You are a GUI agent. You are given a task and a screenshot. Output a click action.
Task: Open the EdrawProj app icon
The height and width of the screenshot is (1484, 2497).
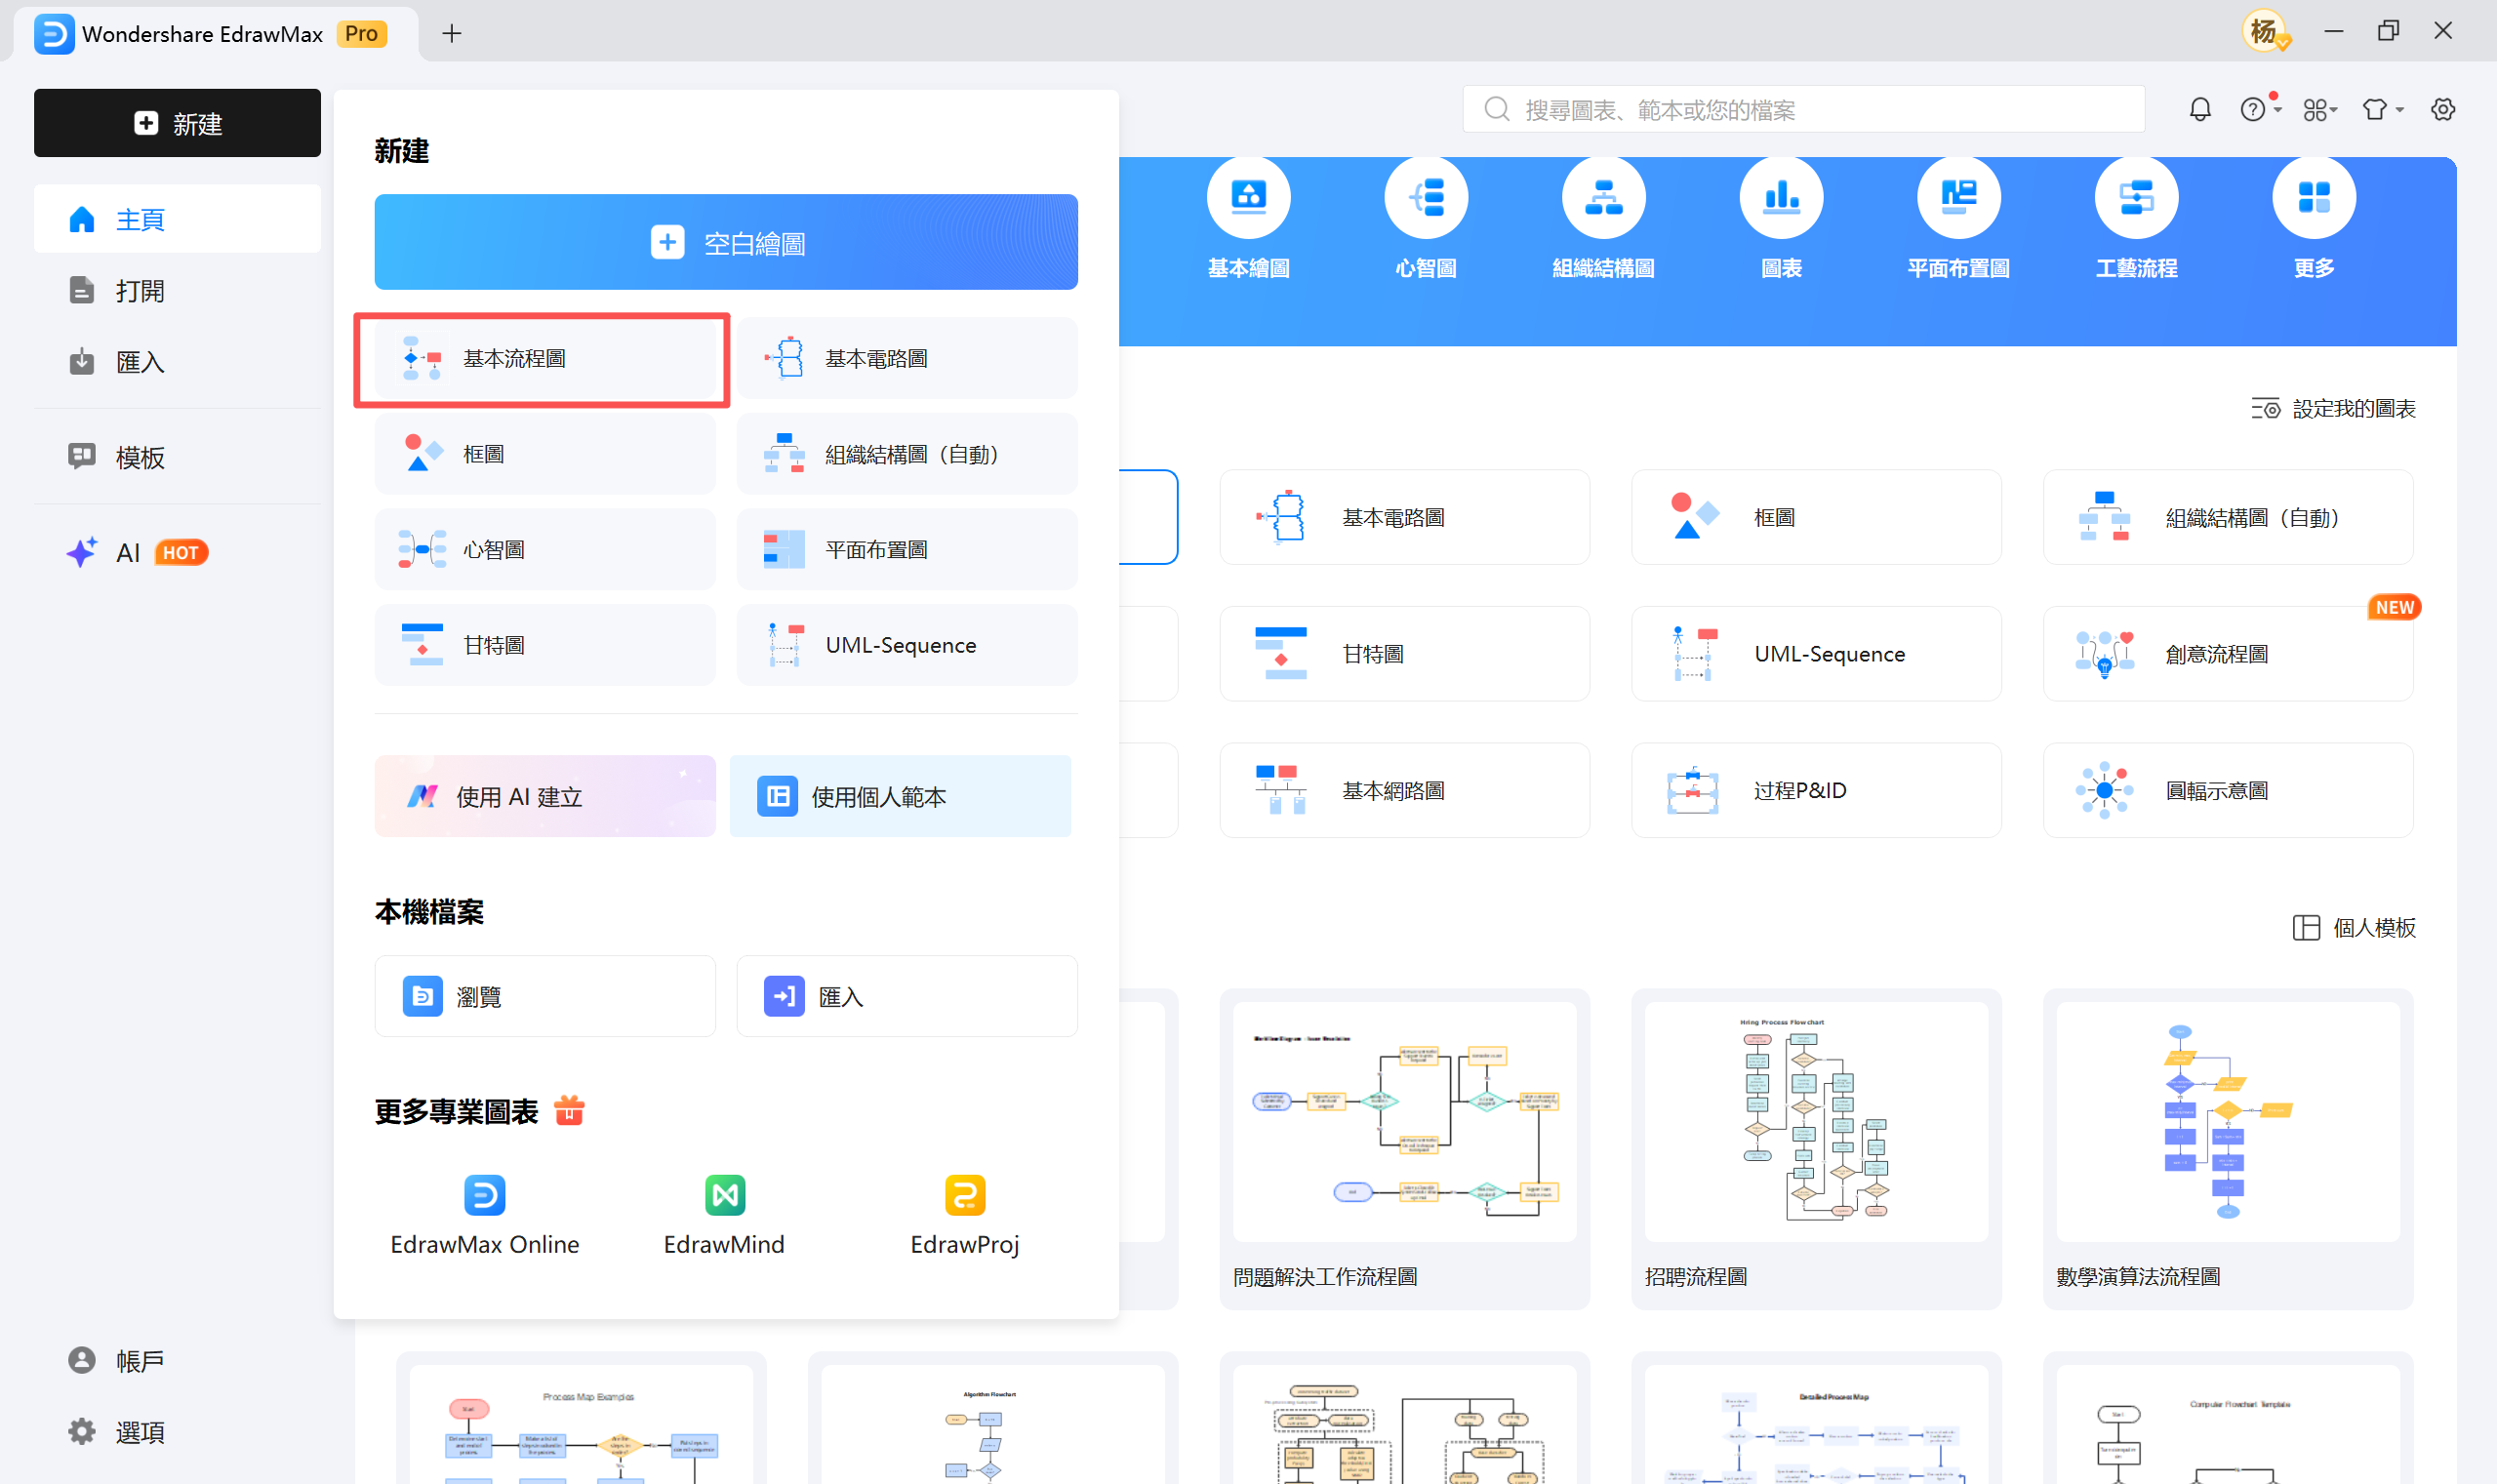[x=964, y=1195]
